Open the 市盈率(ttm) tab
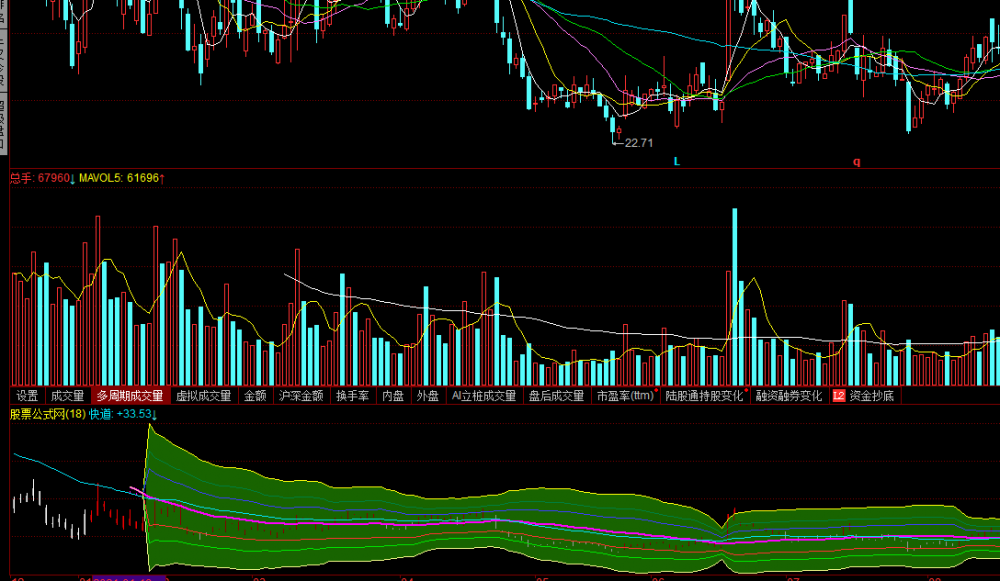 tap(626, 396)
